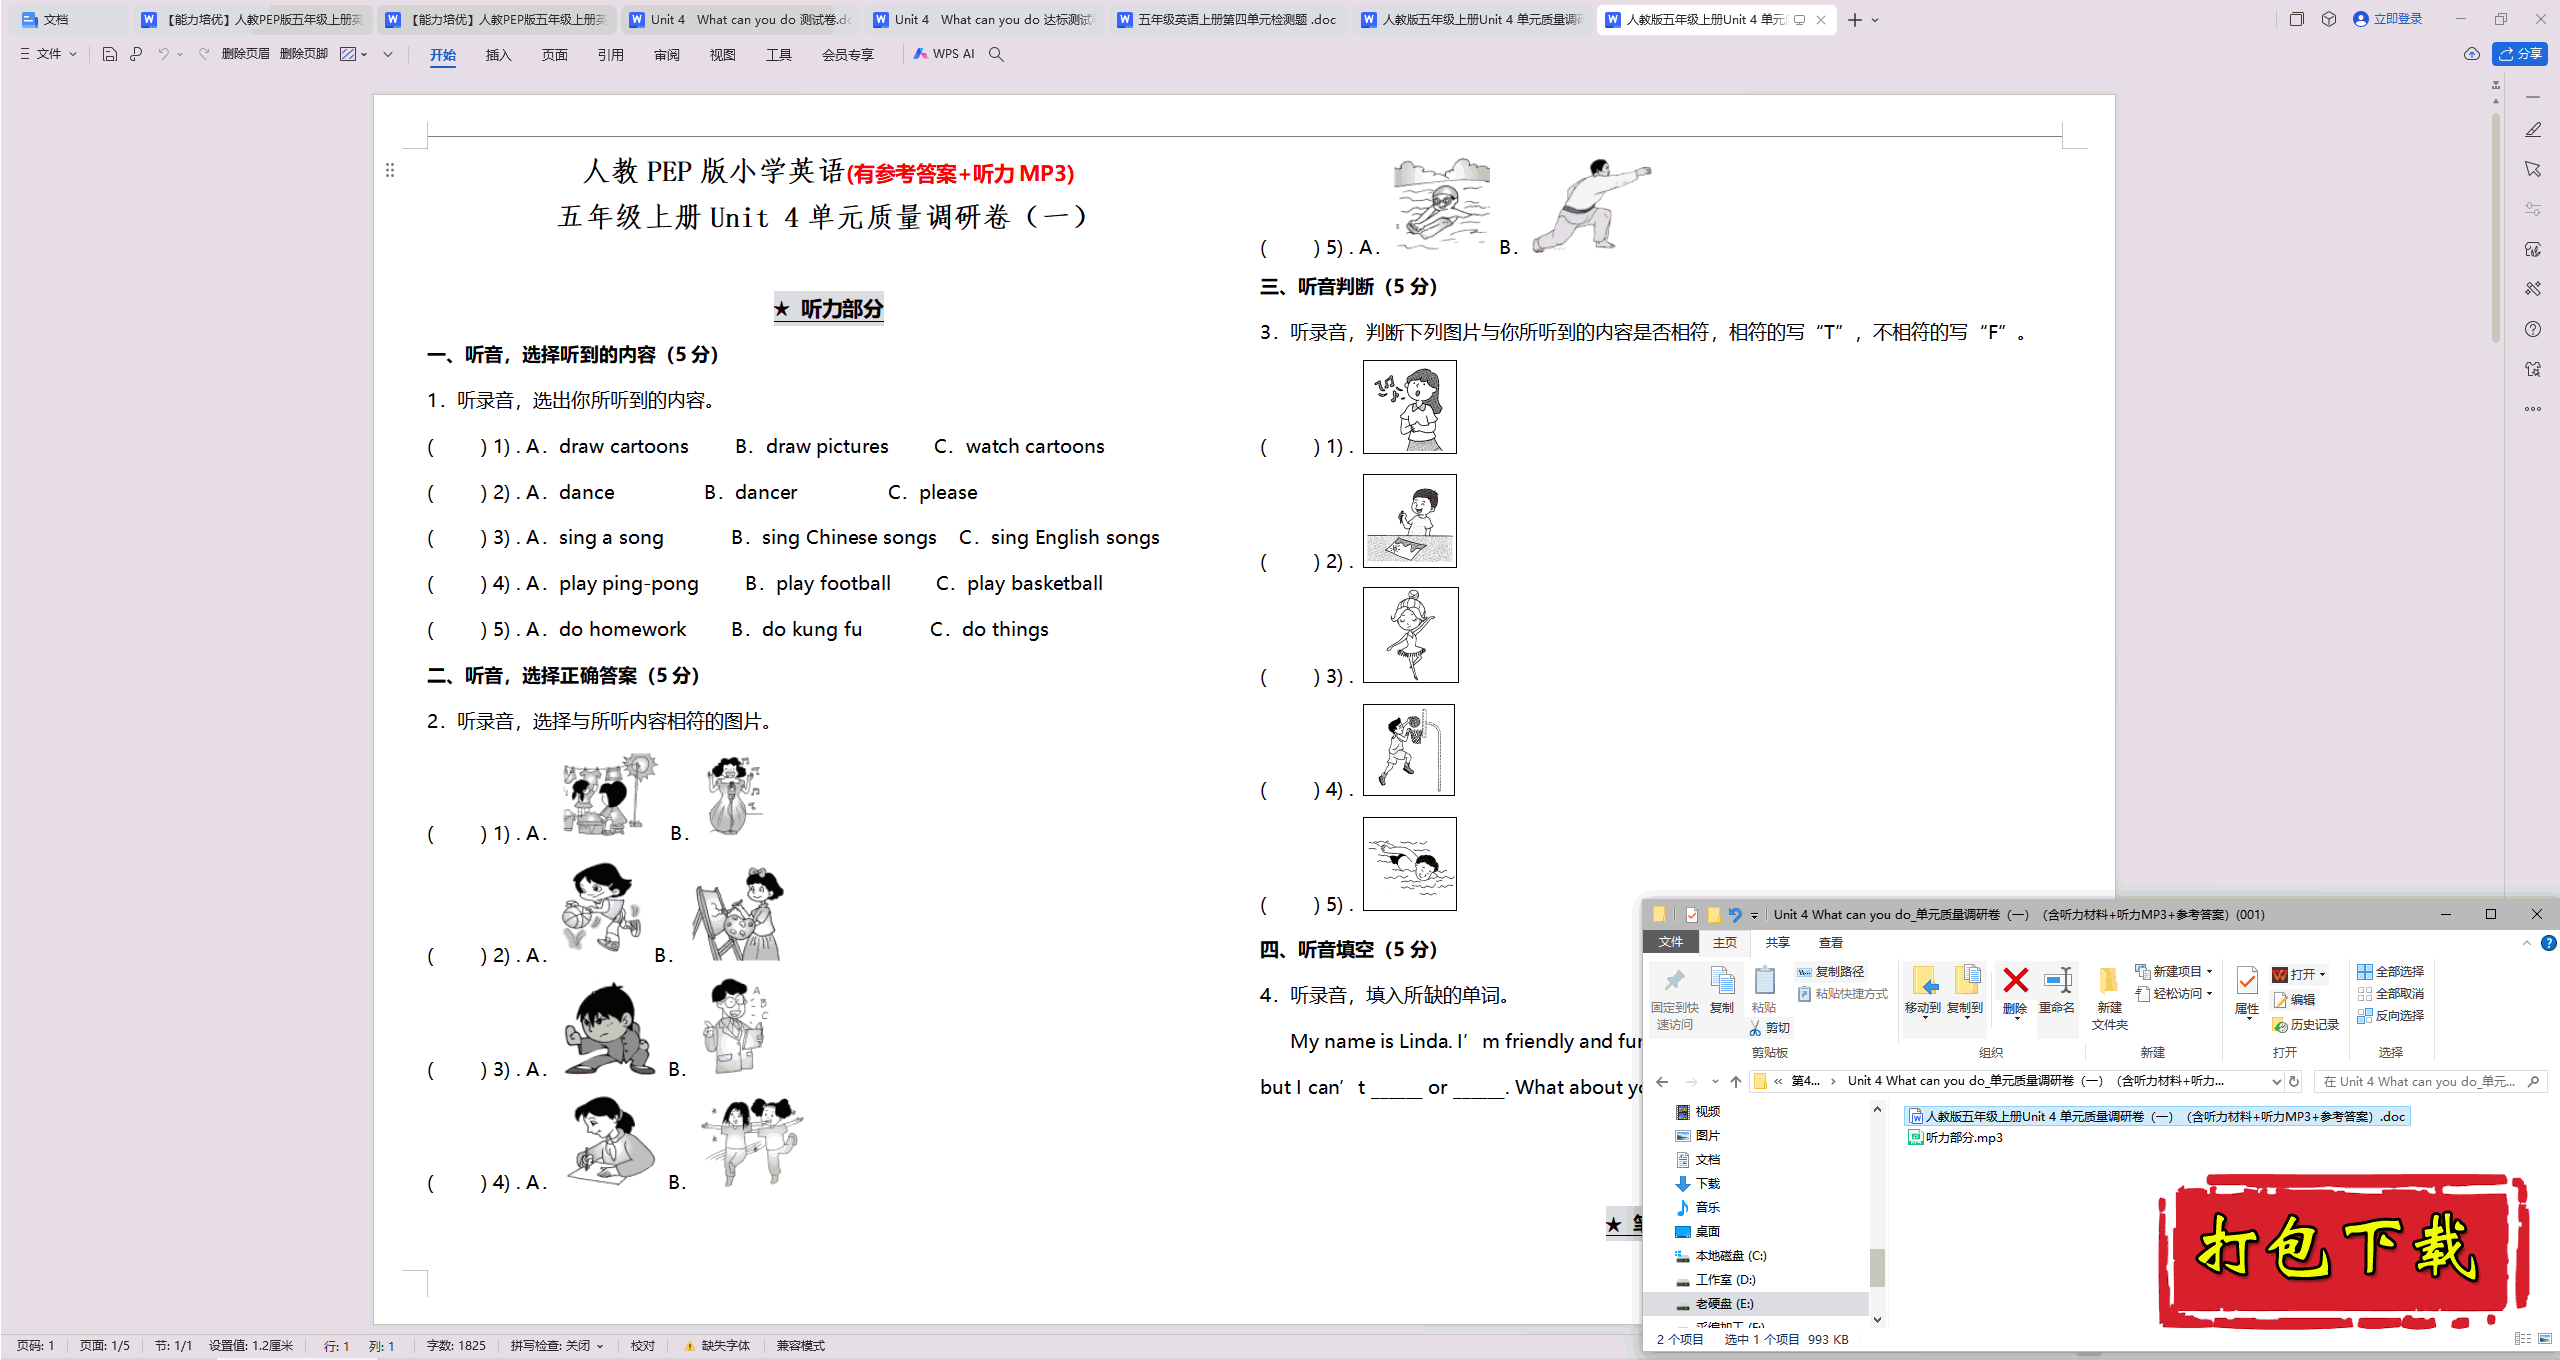
Task: Expand the undo history dropdown arrow
Action: [x=180, y=54]
